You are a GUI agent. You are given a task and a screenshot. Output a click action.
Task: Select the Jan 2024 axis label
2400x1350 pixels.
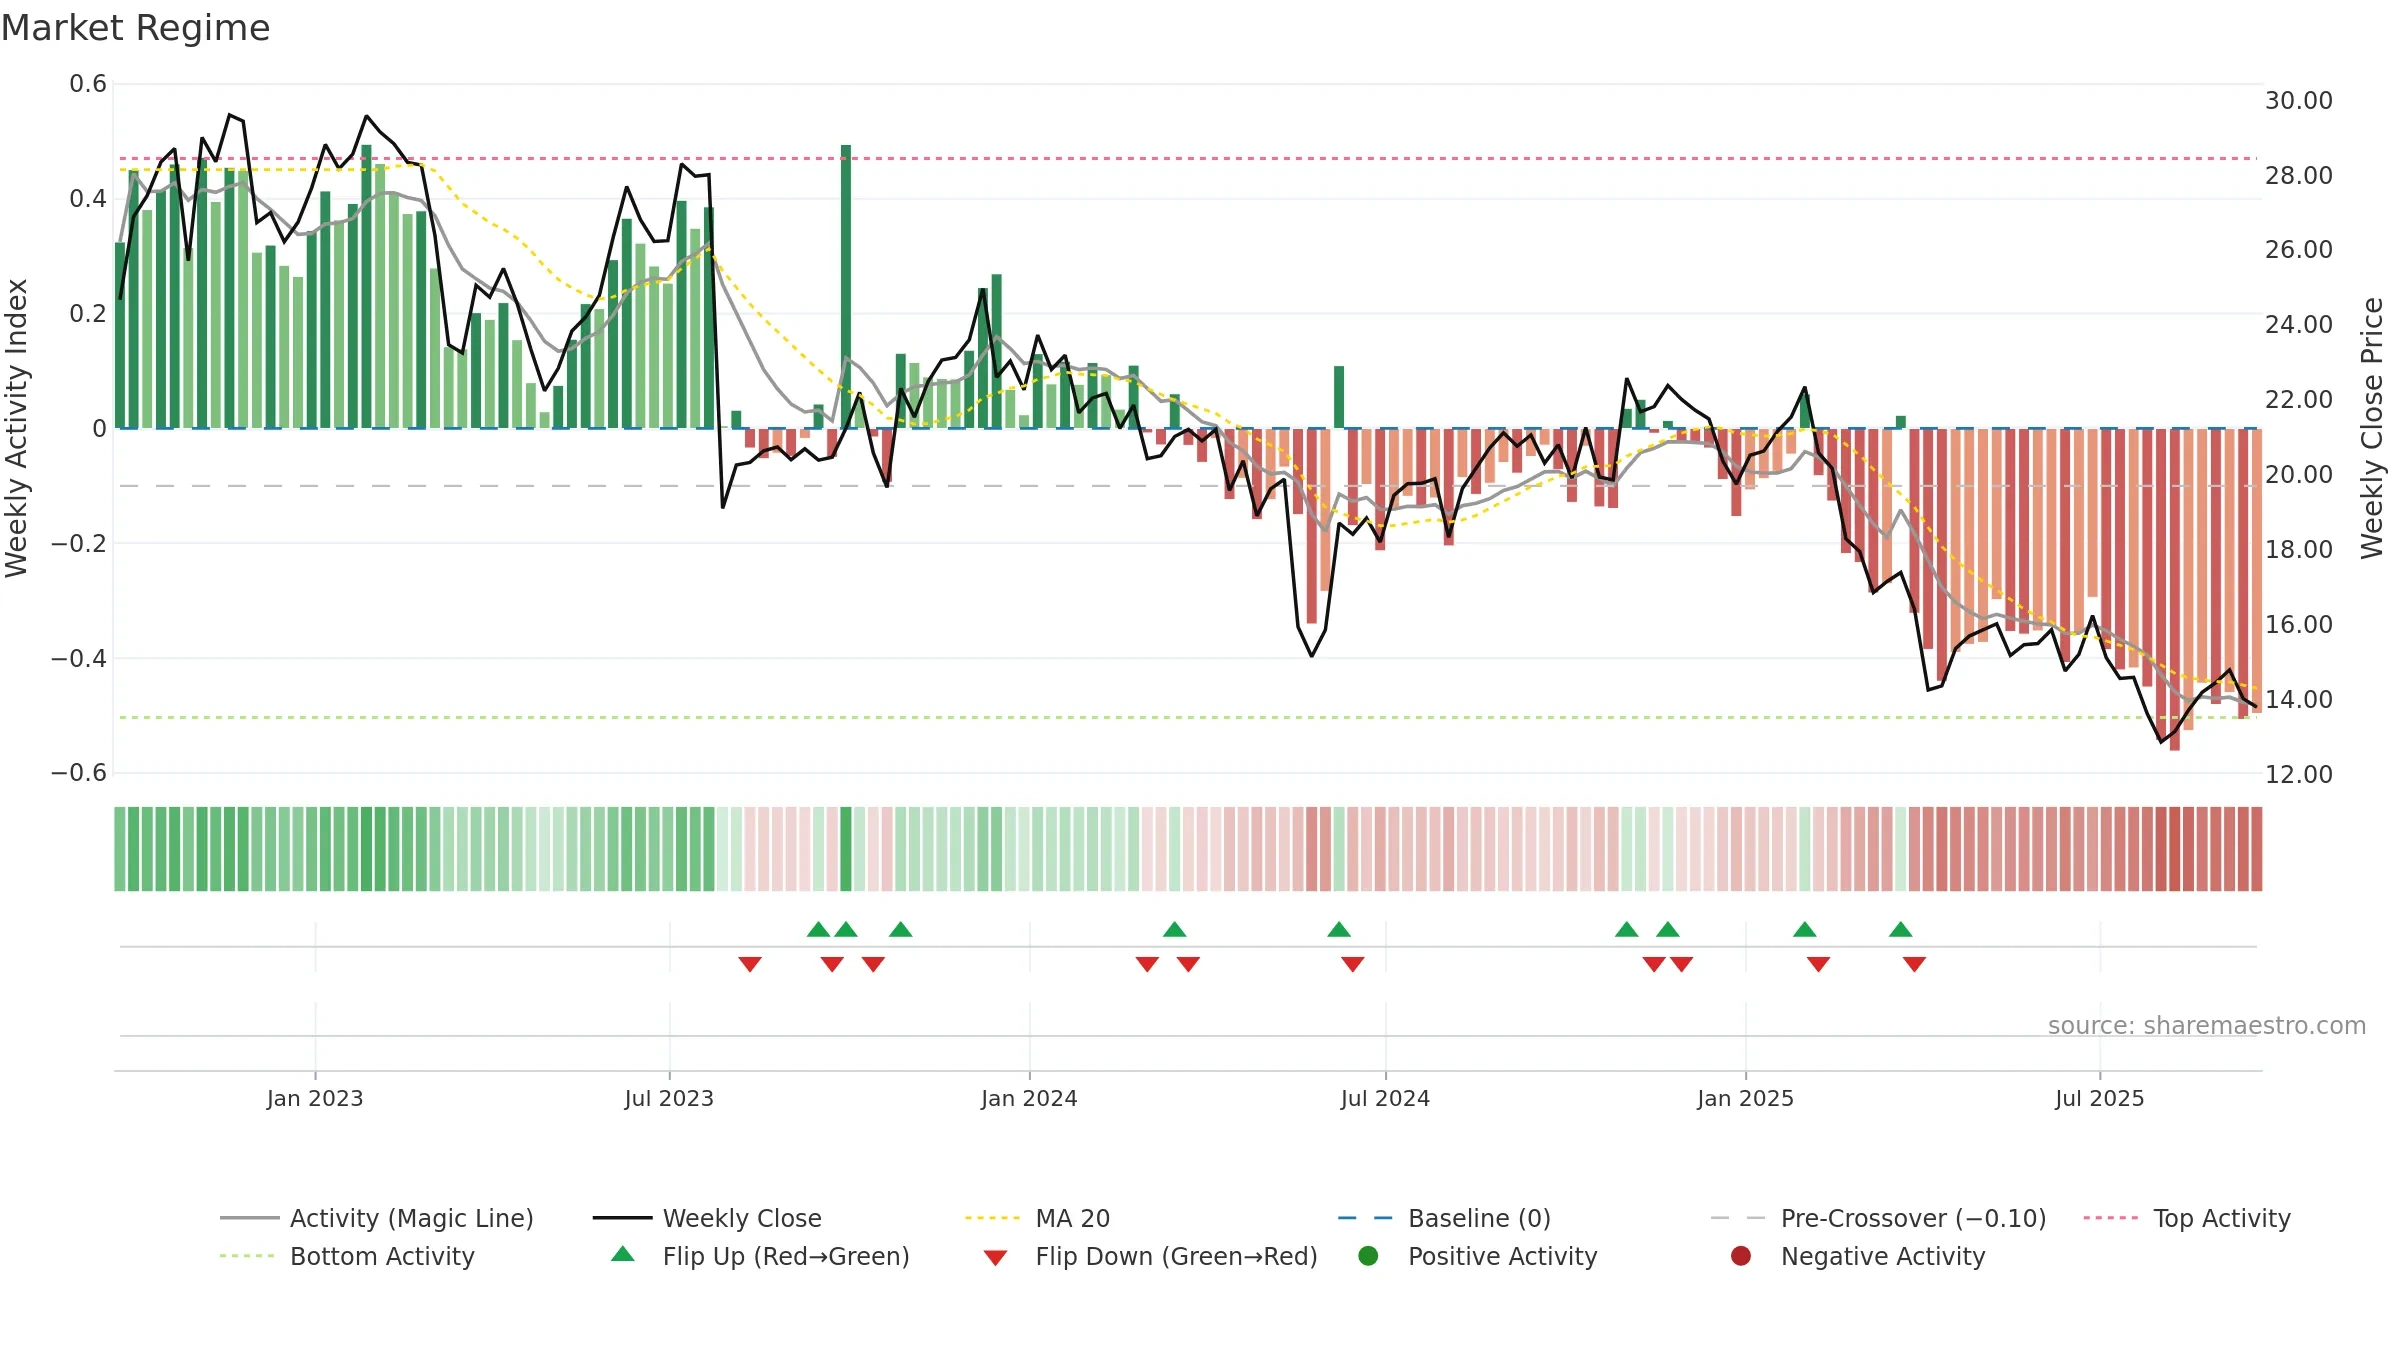click(1029, 1098)
